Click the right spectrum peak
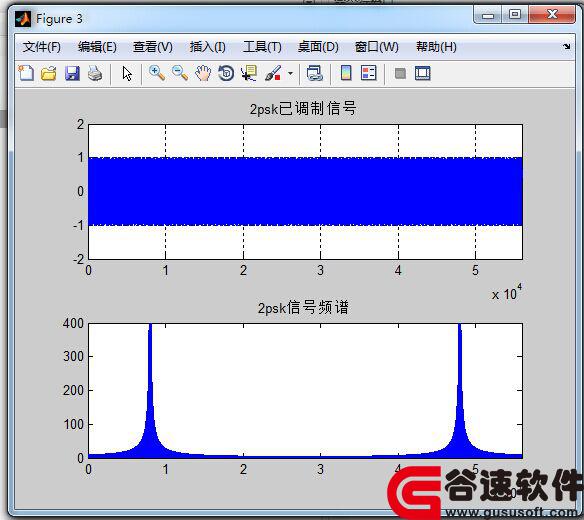The image size is (584, 520). click(460, 391)
